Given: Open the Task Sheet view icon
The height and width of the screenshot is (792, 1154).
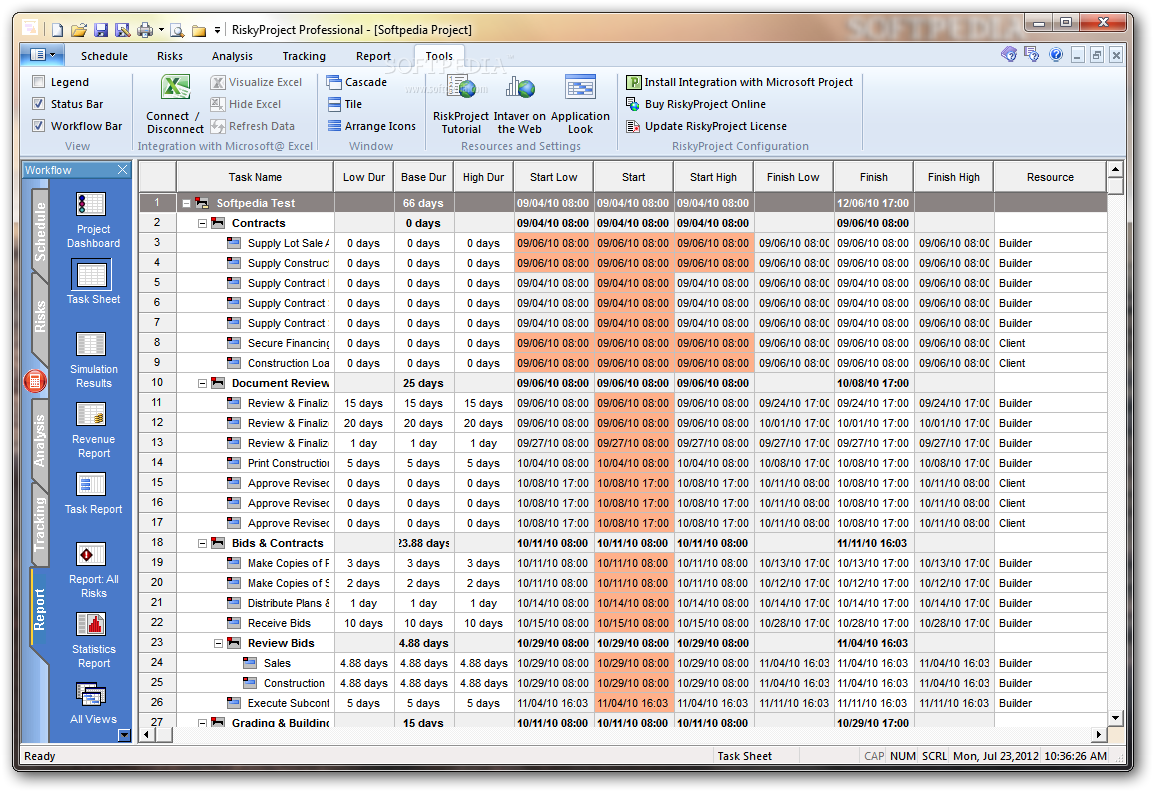Looking at the screenshot, I should [92, 275].
